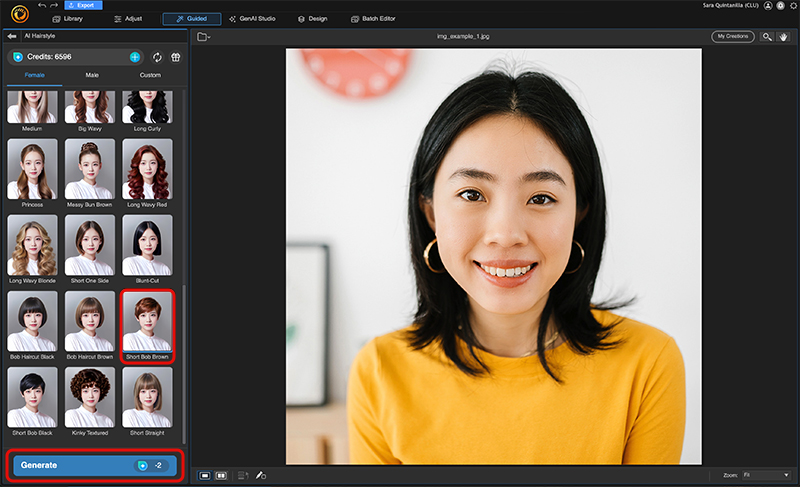Add credits with the blue plus icon

135,57
